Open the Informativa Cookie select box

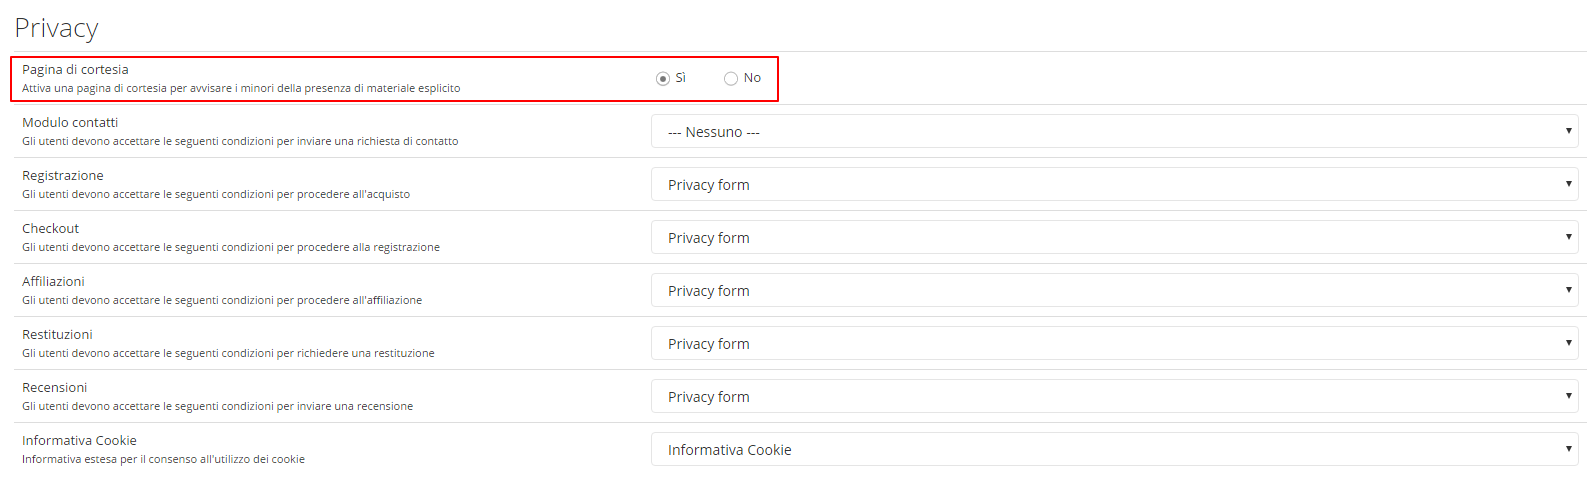1114,449
